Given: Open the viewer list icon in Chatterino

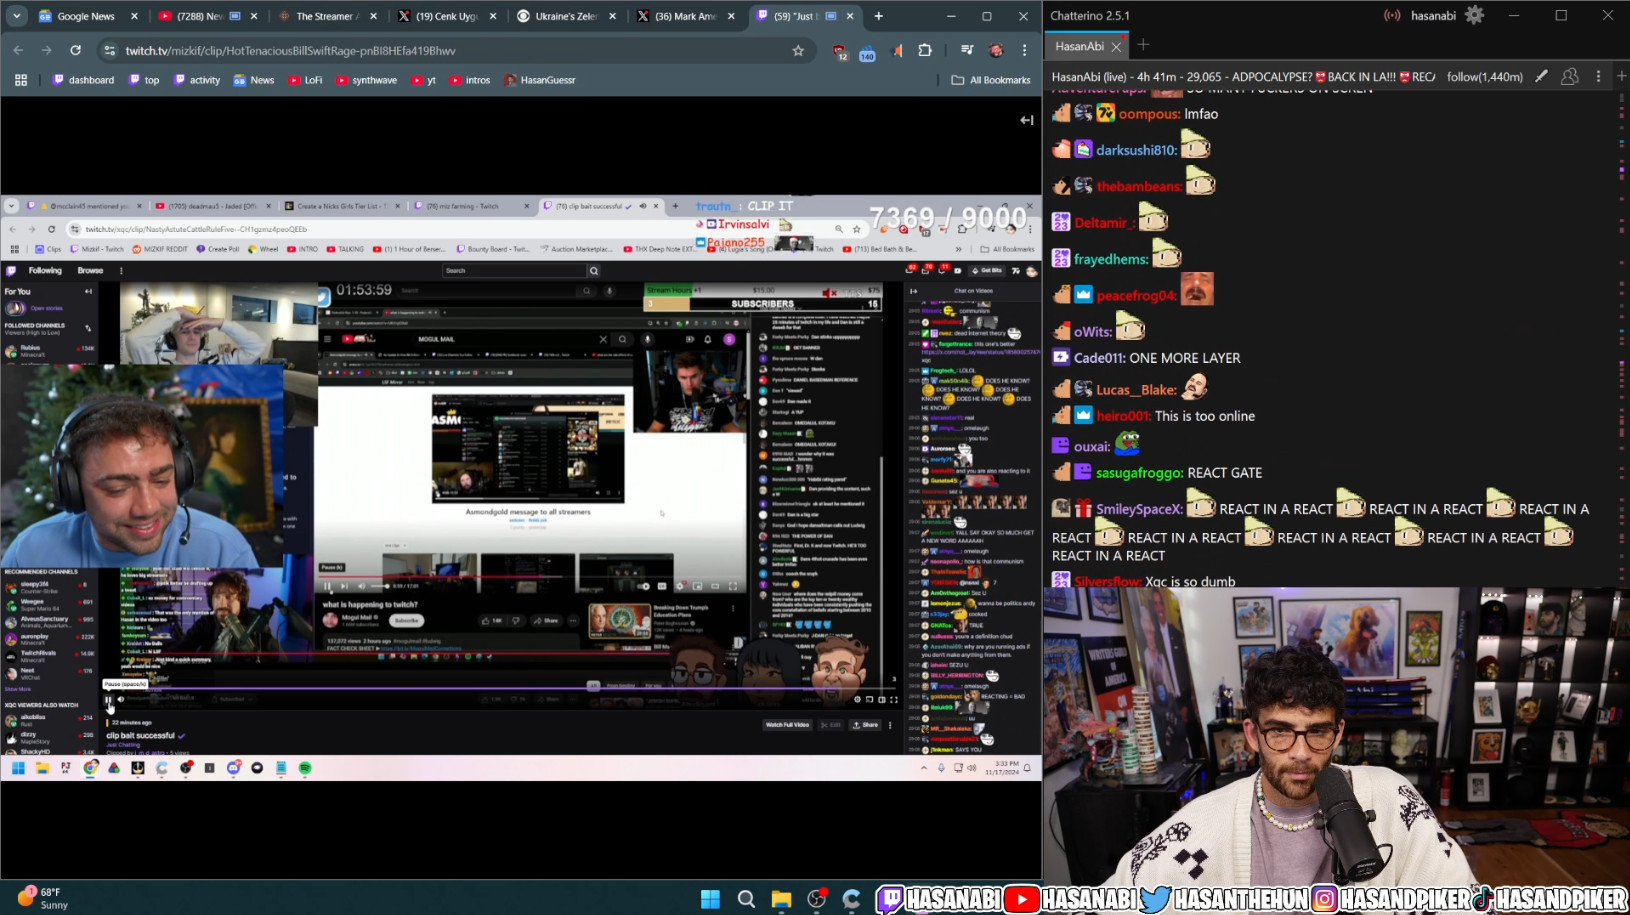Looking at the screenshot, I should point(1570,76).
